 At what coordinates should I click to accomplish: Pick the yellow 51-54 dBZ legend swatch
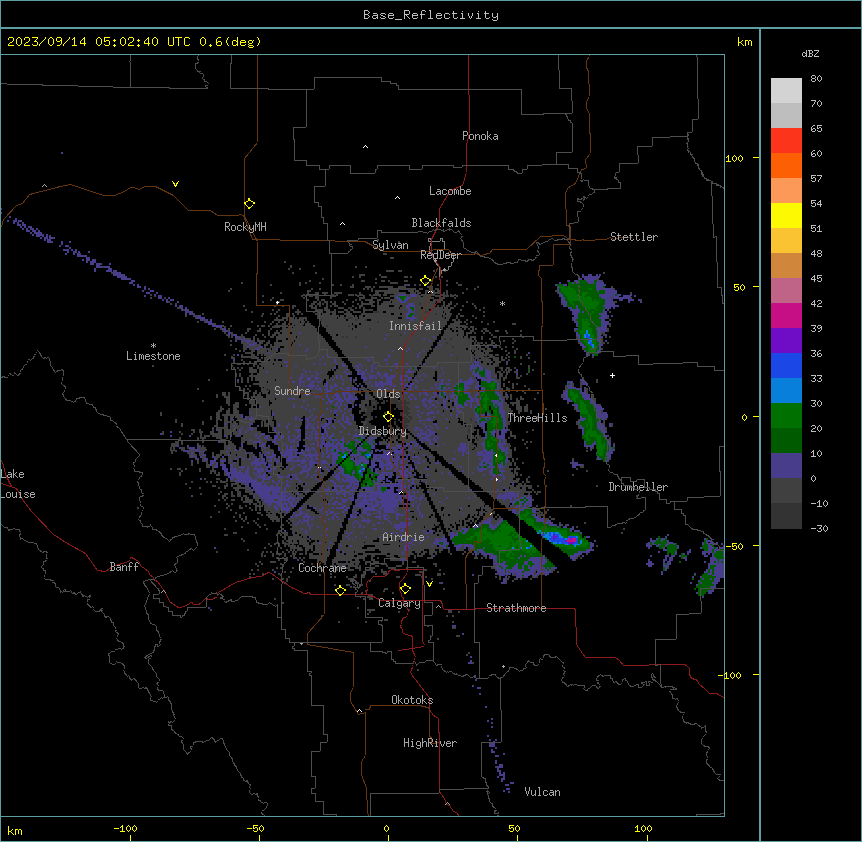point(786,216)
